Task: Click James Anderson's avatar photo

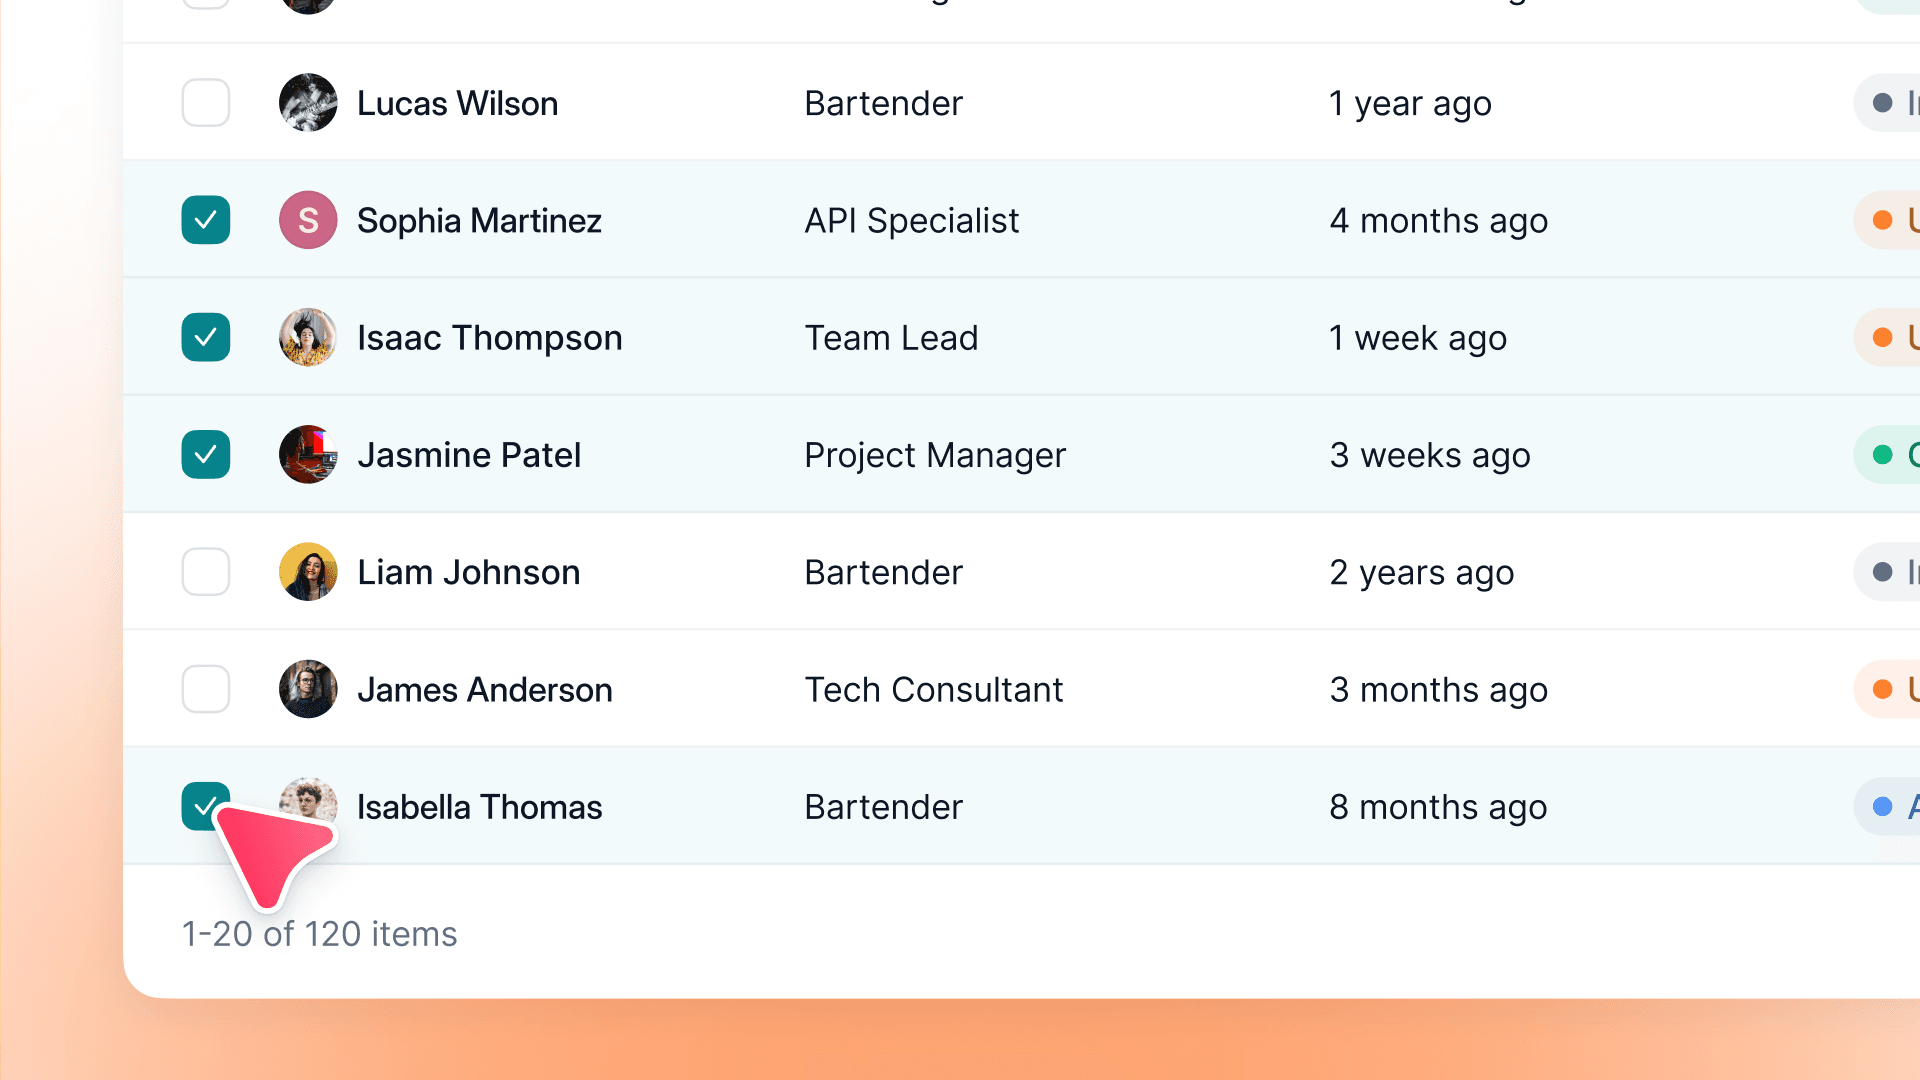Action: coord(308,689)
